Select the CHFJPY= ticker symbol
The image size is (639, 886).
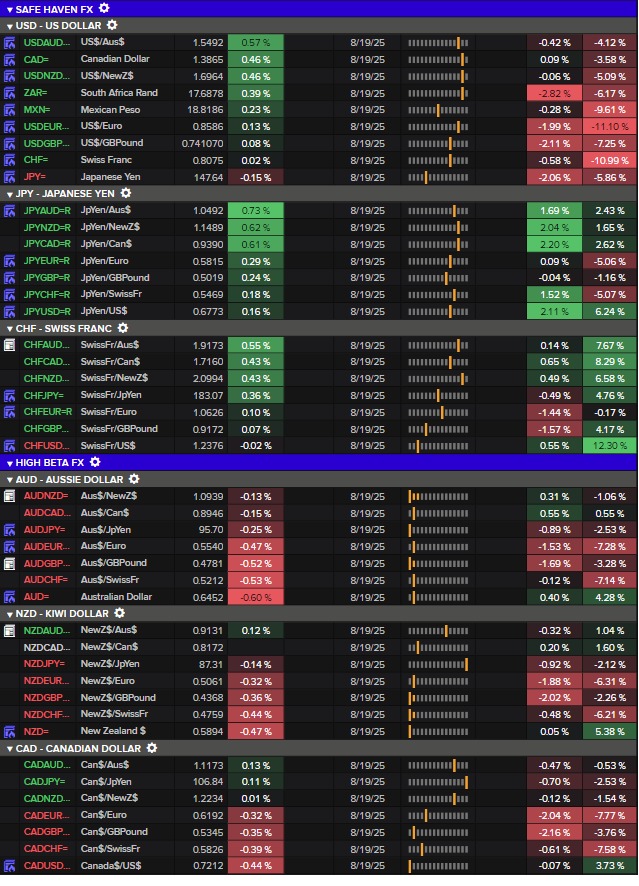[x=45, y=395]
